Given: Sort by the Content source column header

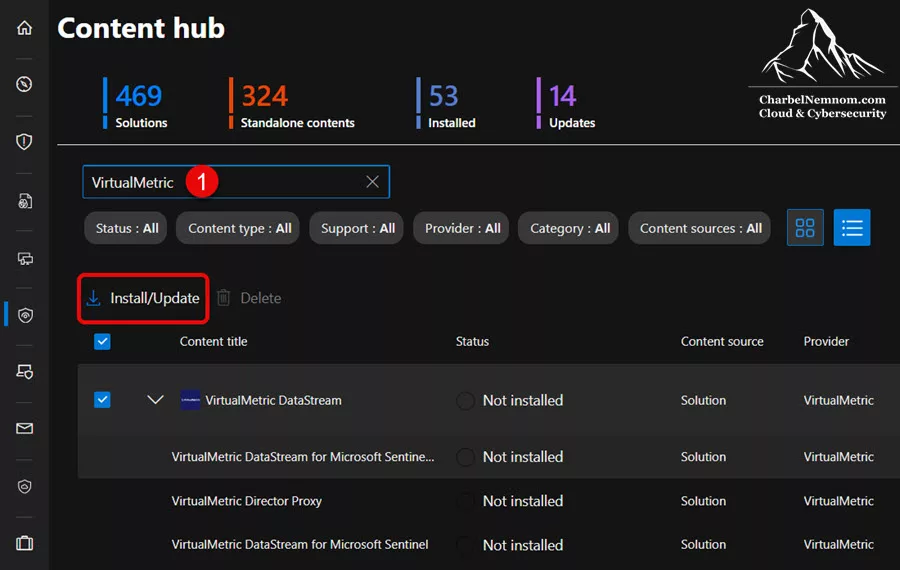Looking at the screenshot, I should pos(721,342).
